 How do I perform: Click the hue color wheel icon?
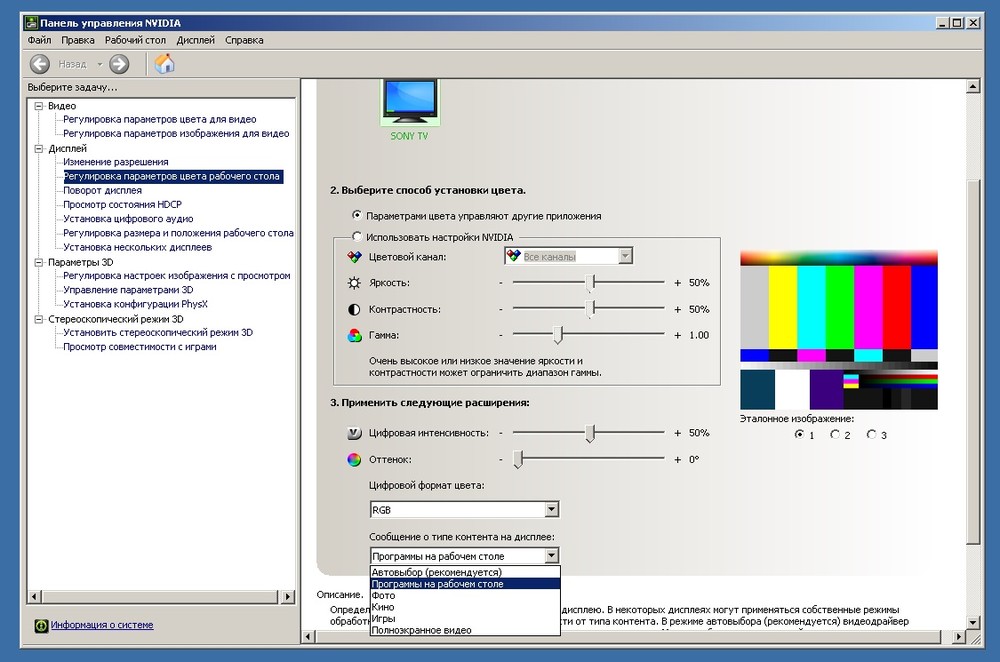[354, 459]
